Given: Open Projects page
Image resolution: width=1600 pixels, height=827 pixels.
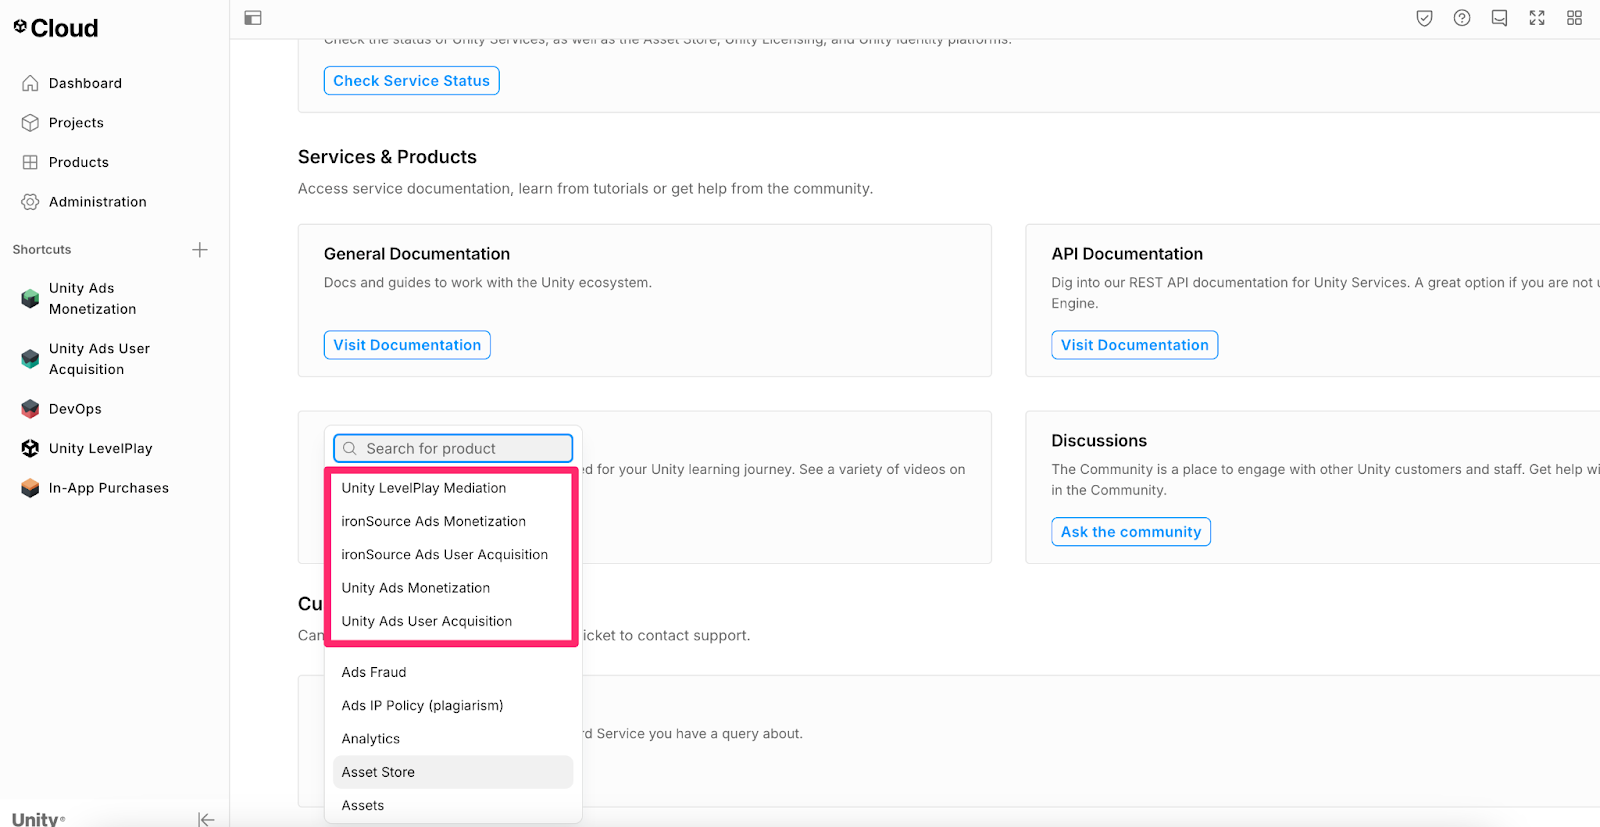Looking at the screenshot, I should (x=76, y=123).
